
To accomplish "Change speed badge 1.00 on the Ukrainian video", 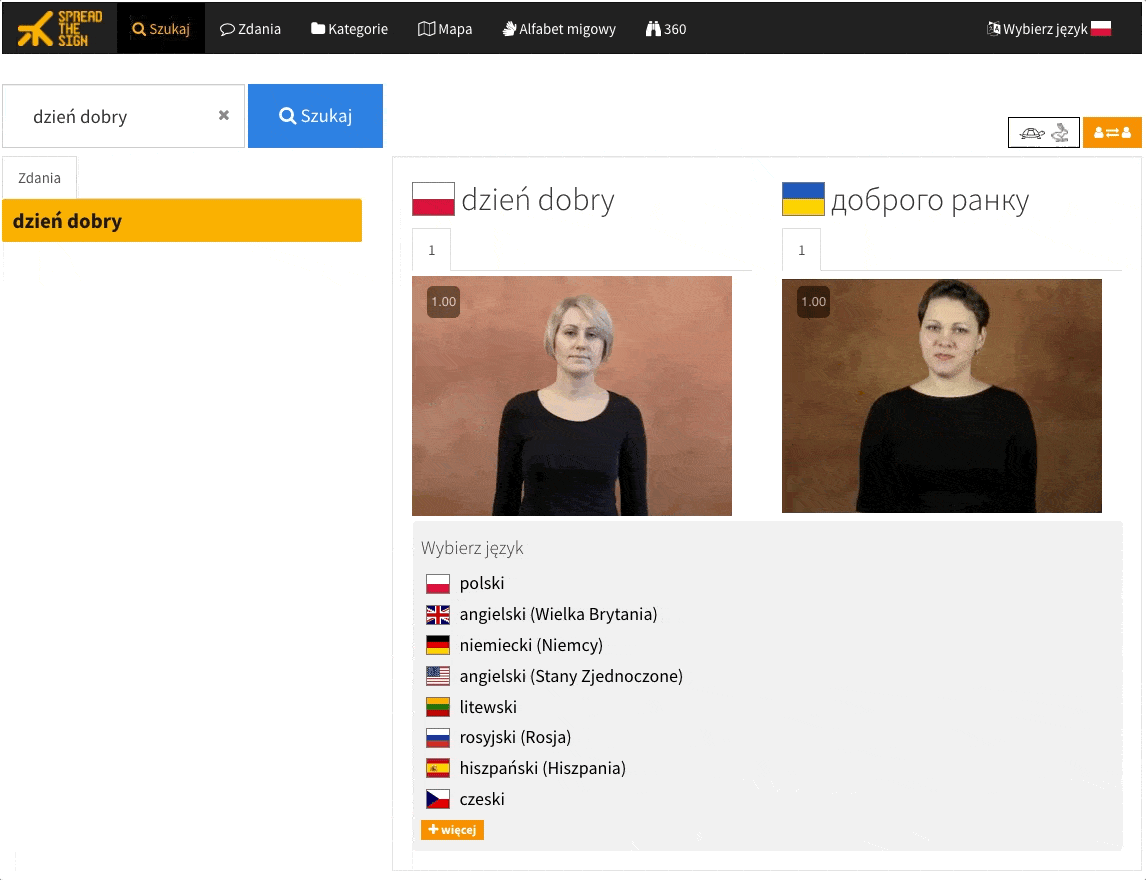I will coord(813,302).
